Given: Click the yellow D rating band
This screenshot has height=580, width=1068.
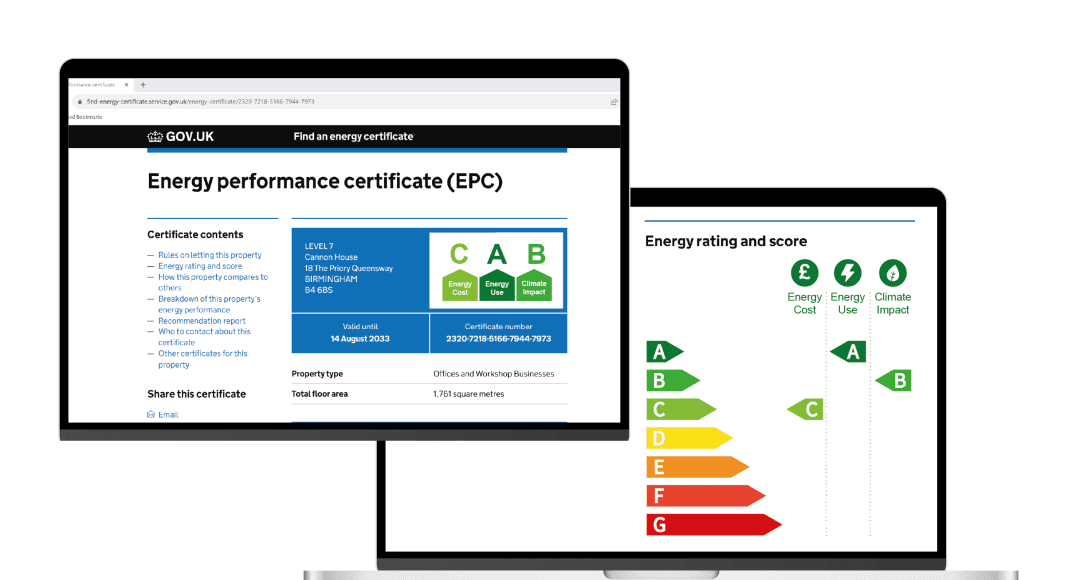Looking at the screenshot, I should click(x=689, y=438).
